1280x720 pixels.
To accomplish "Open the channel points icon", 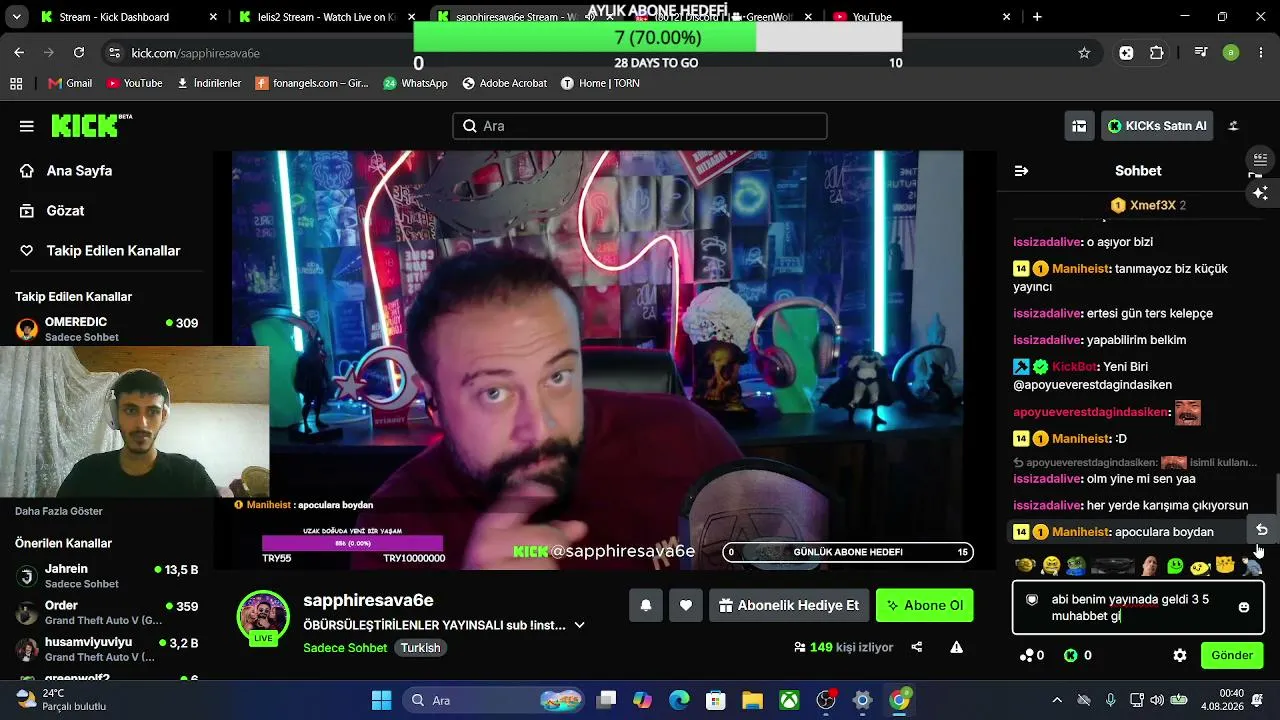I will [1026, 655].
